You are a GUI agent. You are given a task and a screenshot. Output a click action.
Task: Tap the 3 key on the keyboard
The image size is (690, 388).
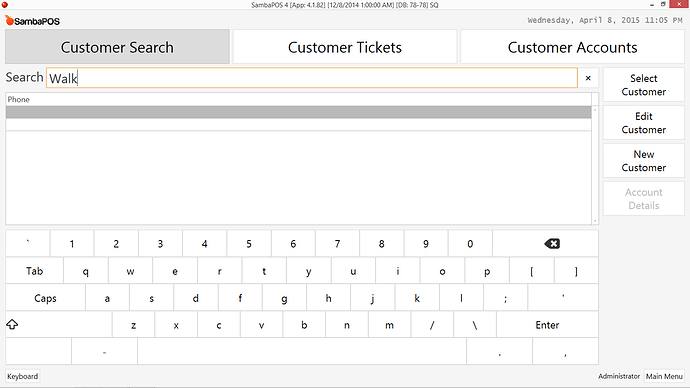(160, 243)
